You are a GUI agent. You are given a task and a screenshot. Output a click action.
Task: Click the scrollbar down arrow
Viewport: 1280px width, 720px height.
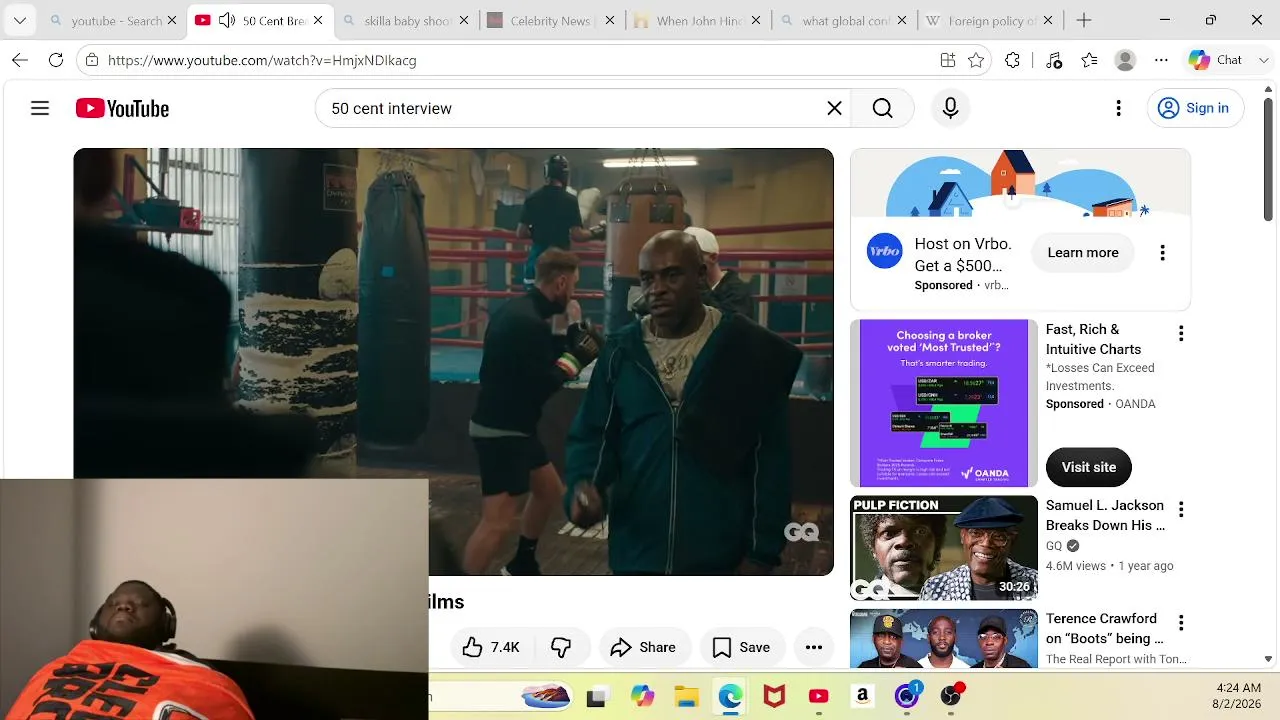pos(1268,659)
